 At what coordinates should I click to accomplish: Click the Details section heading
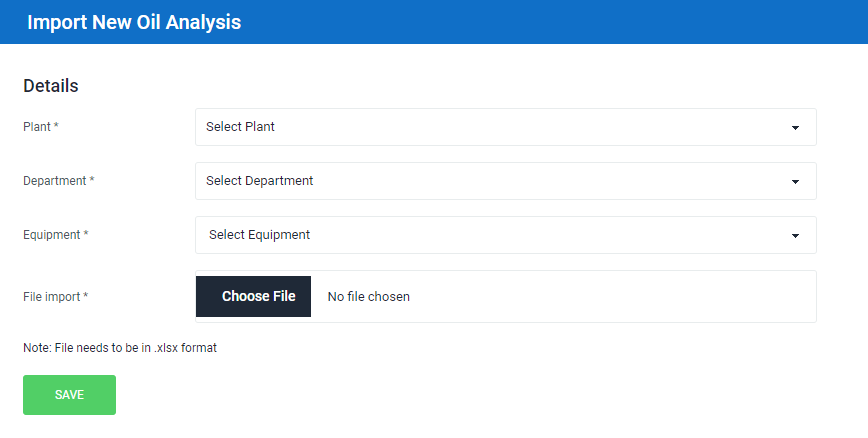[x=51, y=86]
